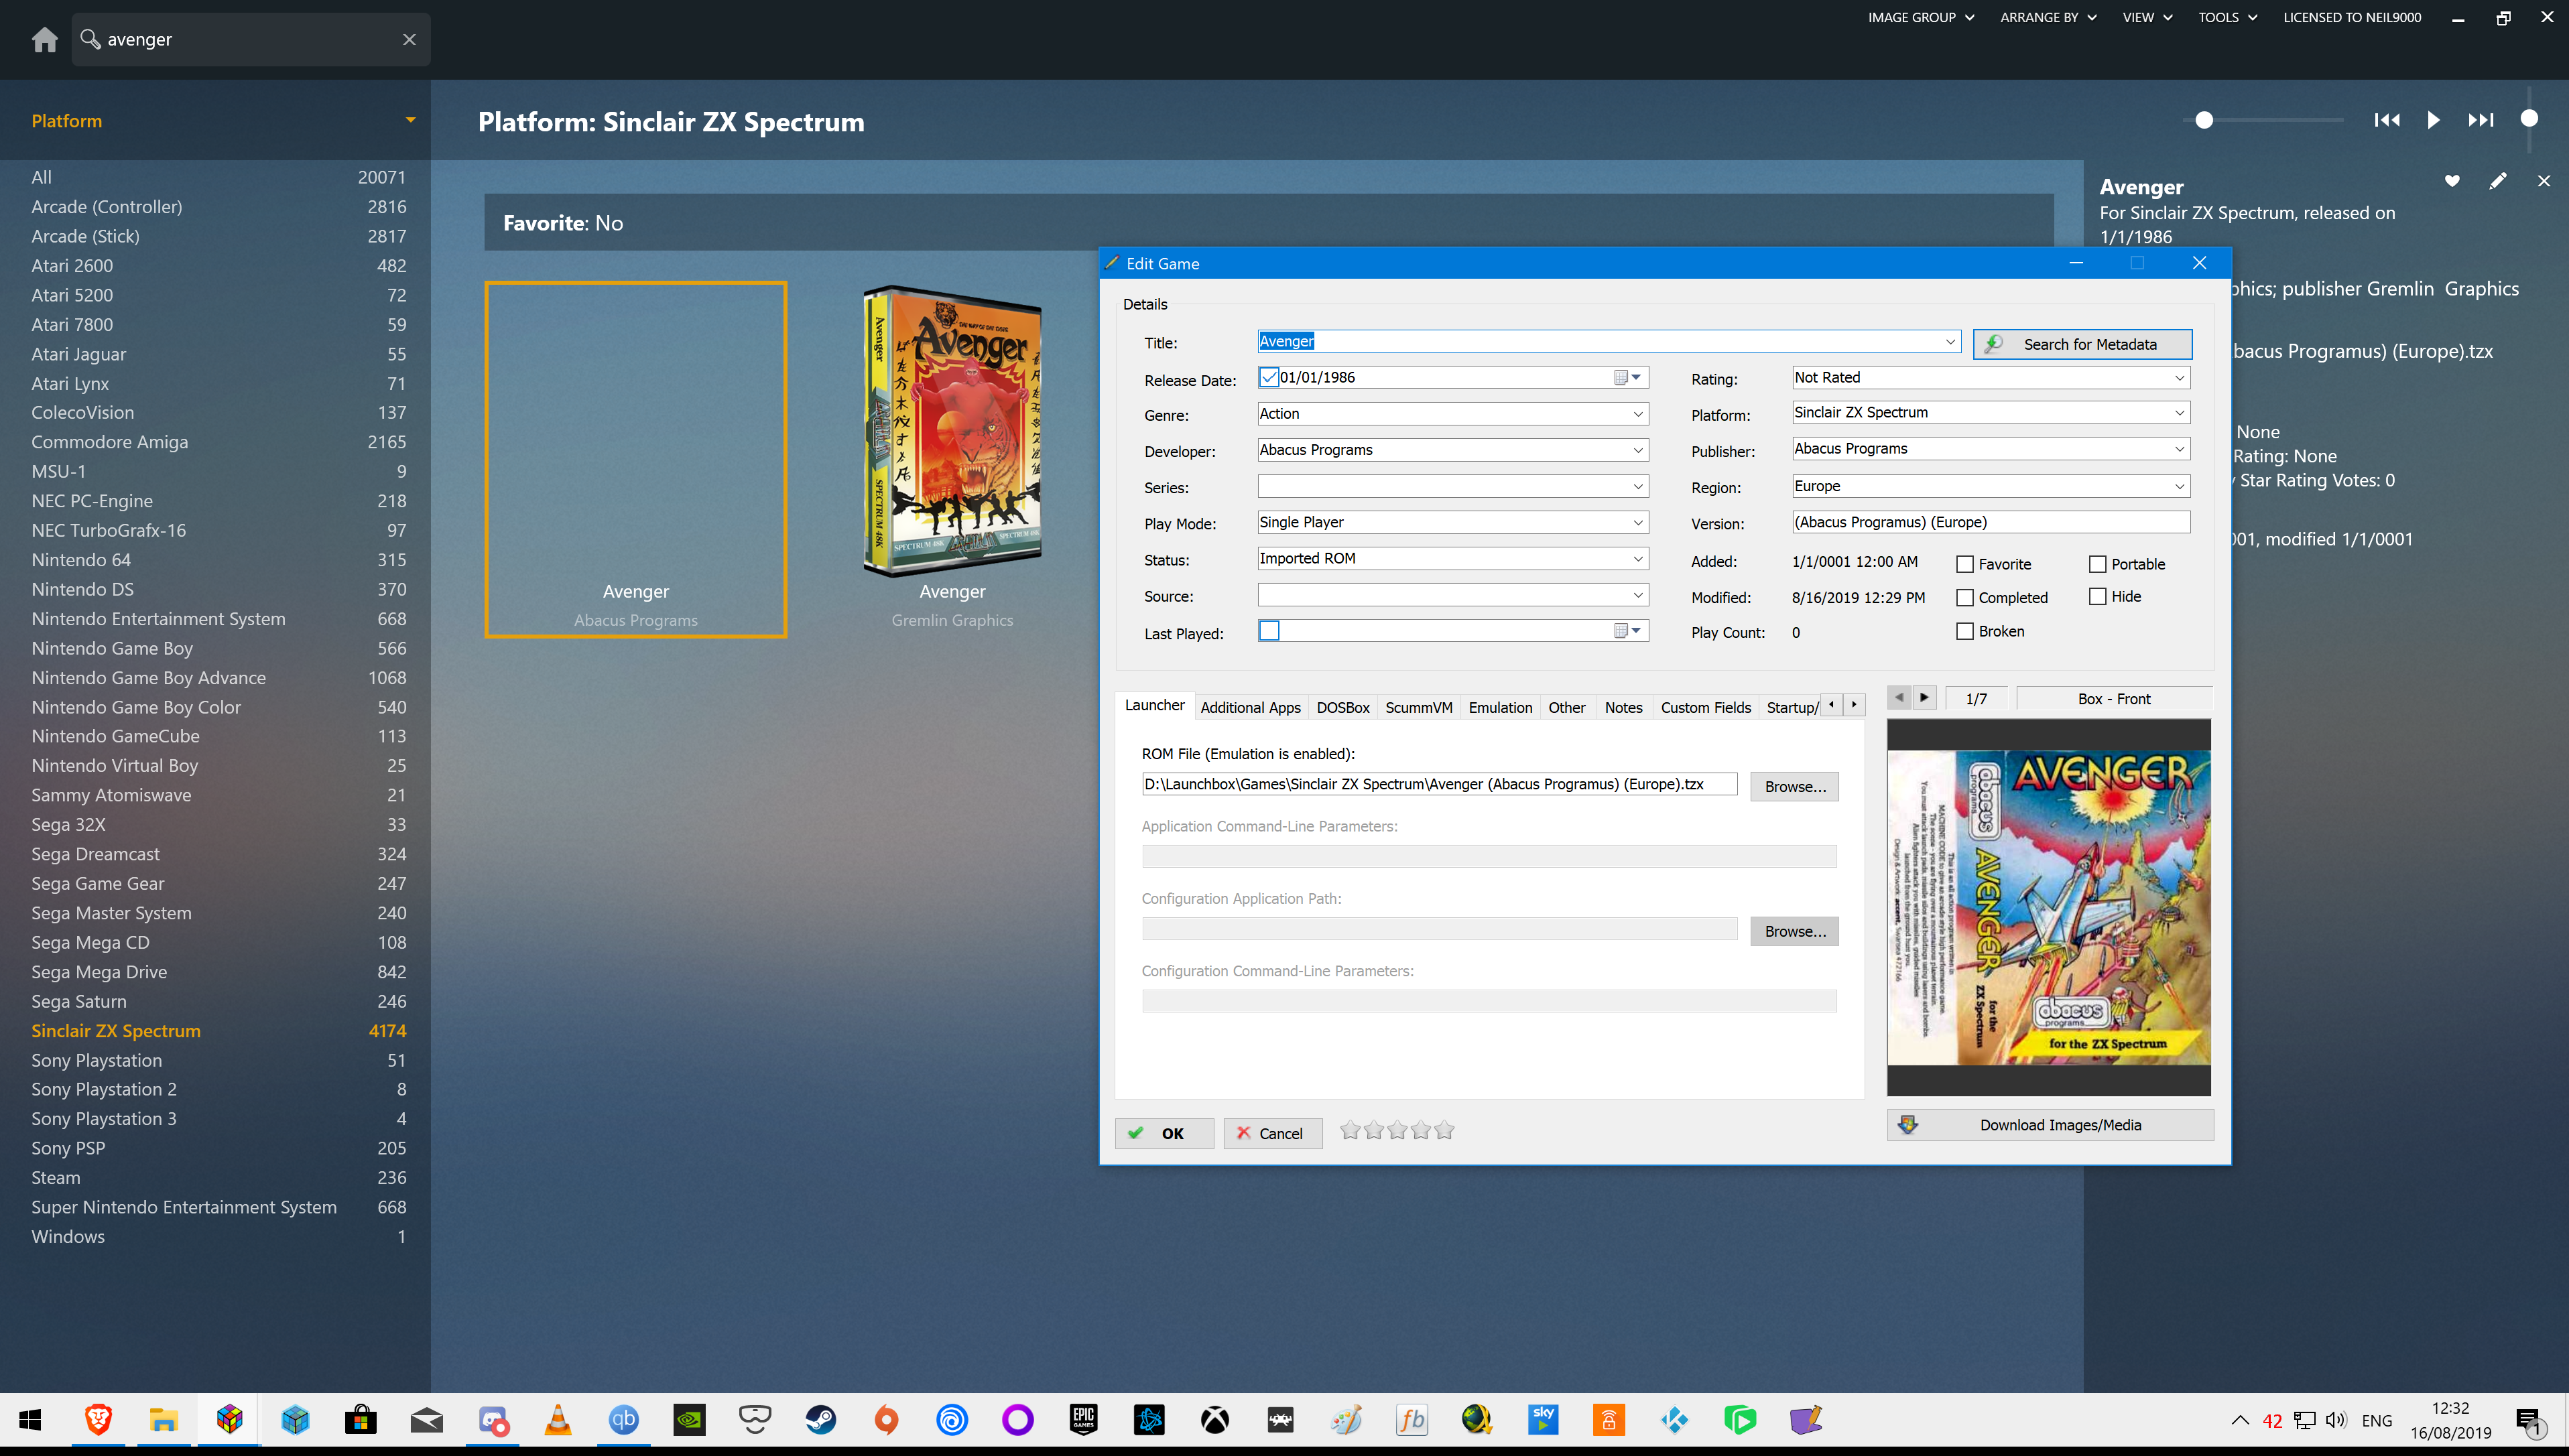
Task: Skip to next track
Action: click(x=2481, y=120)
